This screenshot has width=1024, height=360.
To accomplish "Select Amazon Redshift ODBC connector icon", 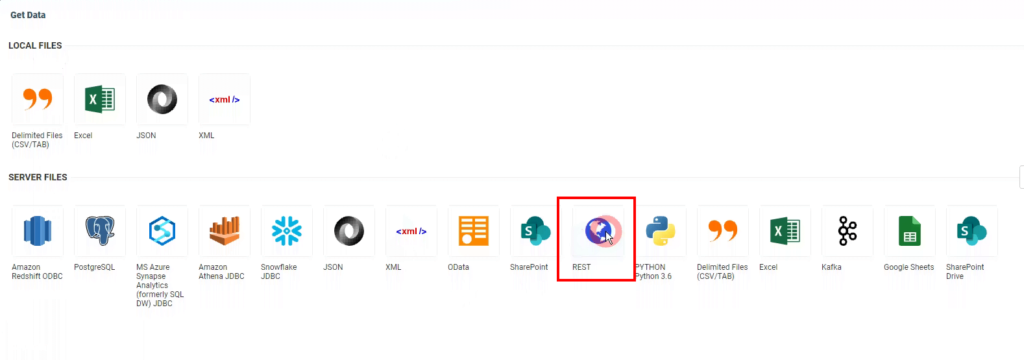I will click(x=38, y=231).
